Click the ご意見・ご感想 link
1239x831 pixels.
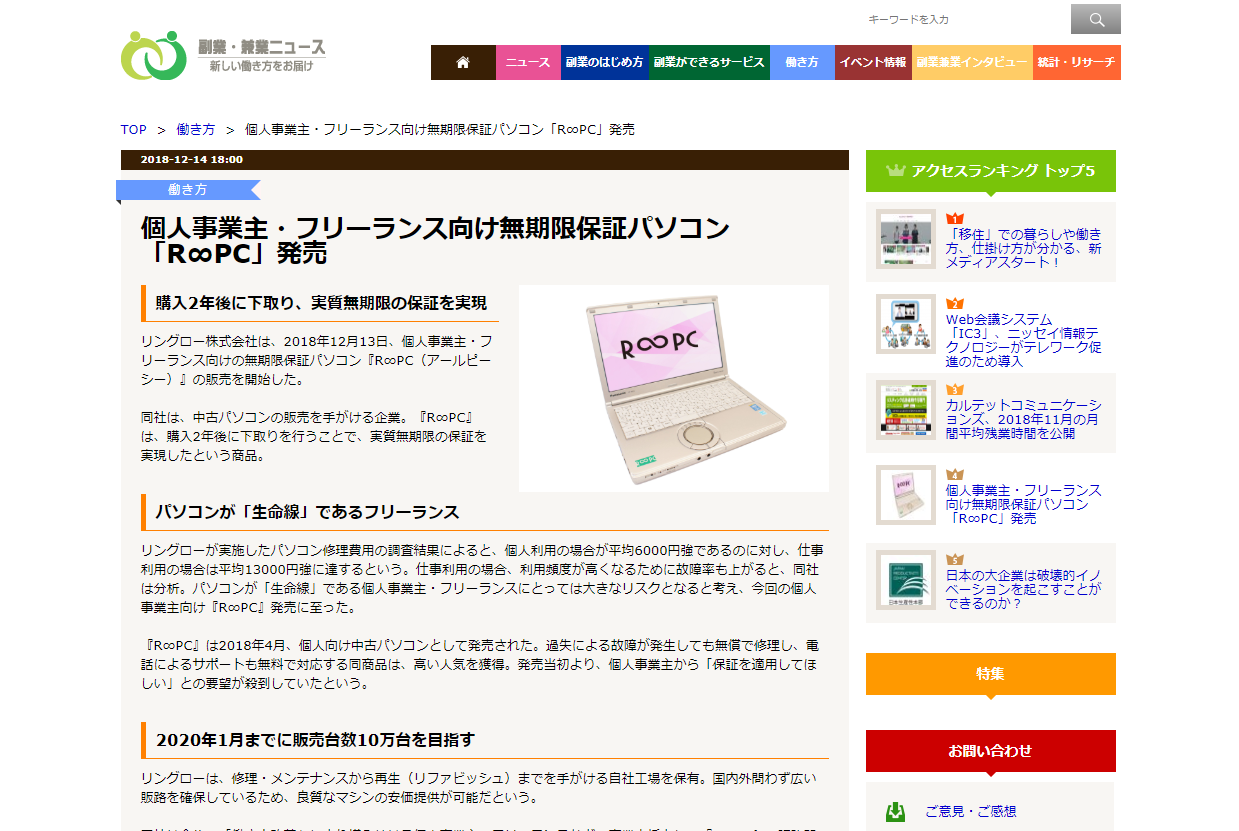pos(970,811)
